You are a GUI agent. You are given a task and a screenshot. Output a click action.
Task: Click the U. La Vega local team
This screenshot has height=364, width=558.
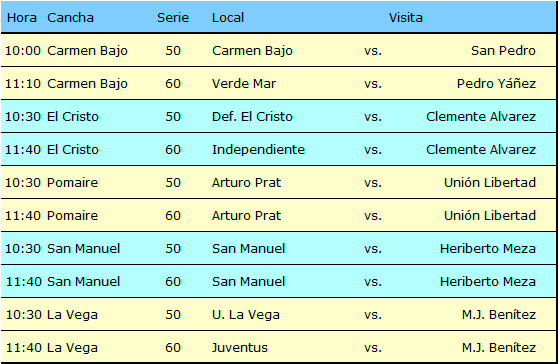(x=246, y=315)
